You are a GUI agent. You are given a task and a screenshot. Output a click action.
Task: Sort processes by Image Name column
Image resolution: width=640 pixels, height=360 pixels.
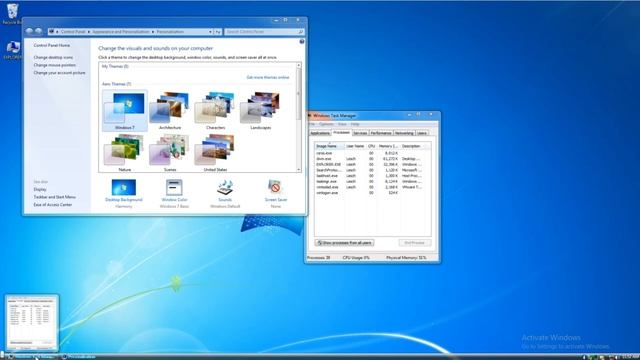(329, 146)
